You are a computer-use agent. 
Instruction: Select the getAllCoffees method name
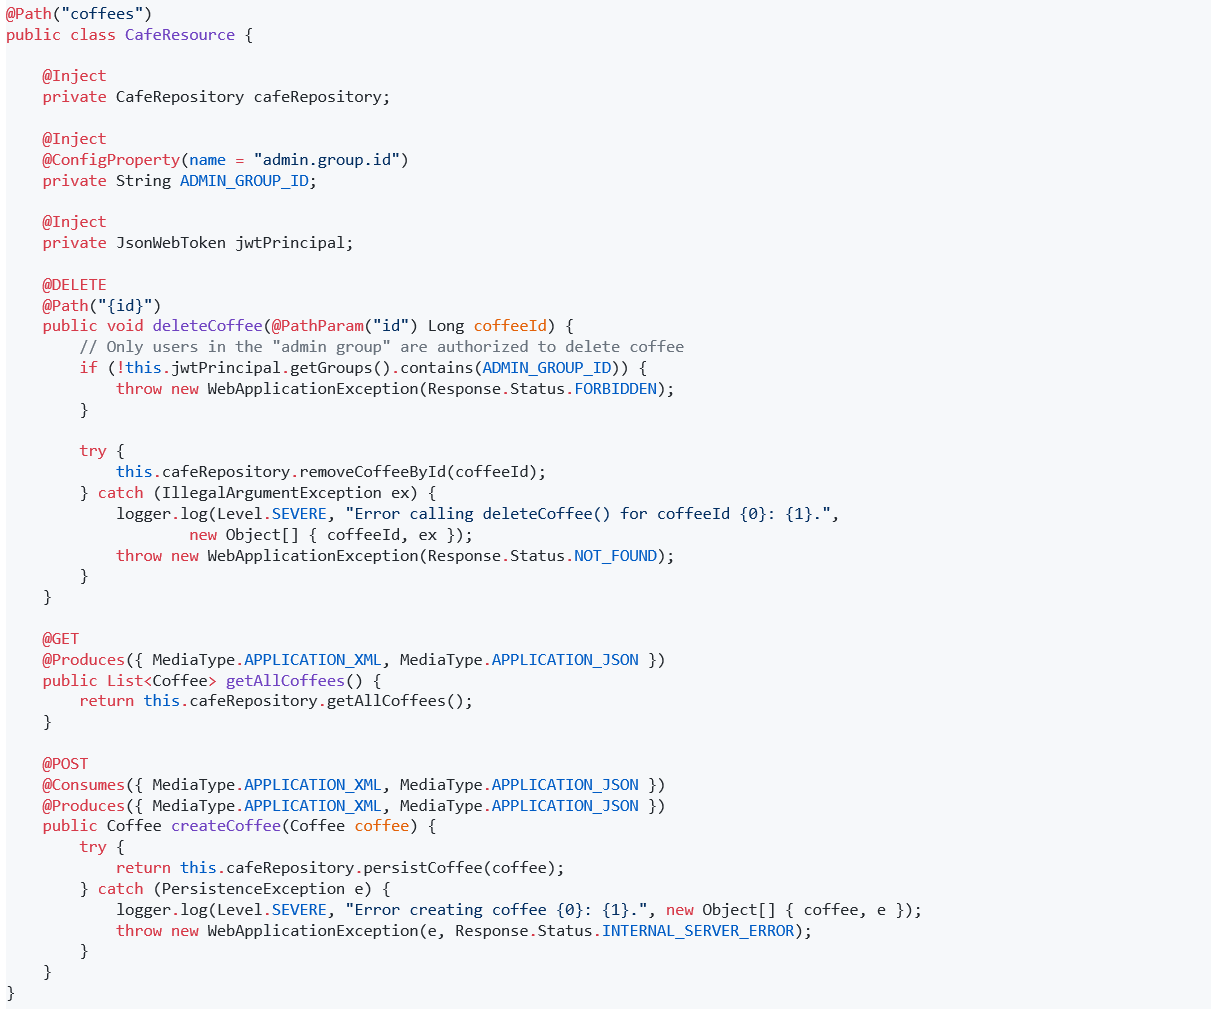[285, 680]
